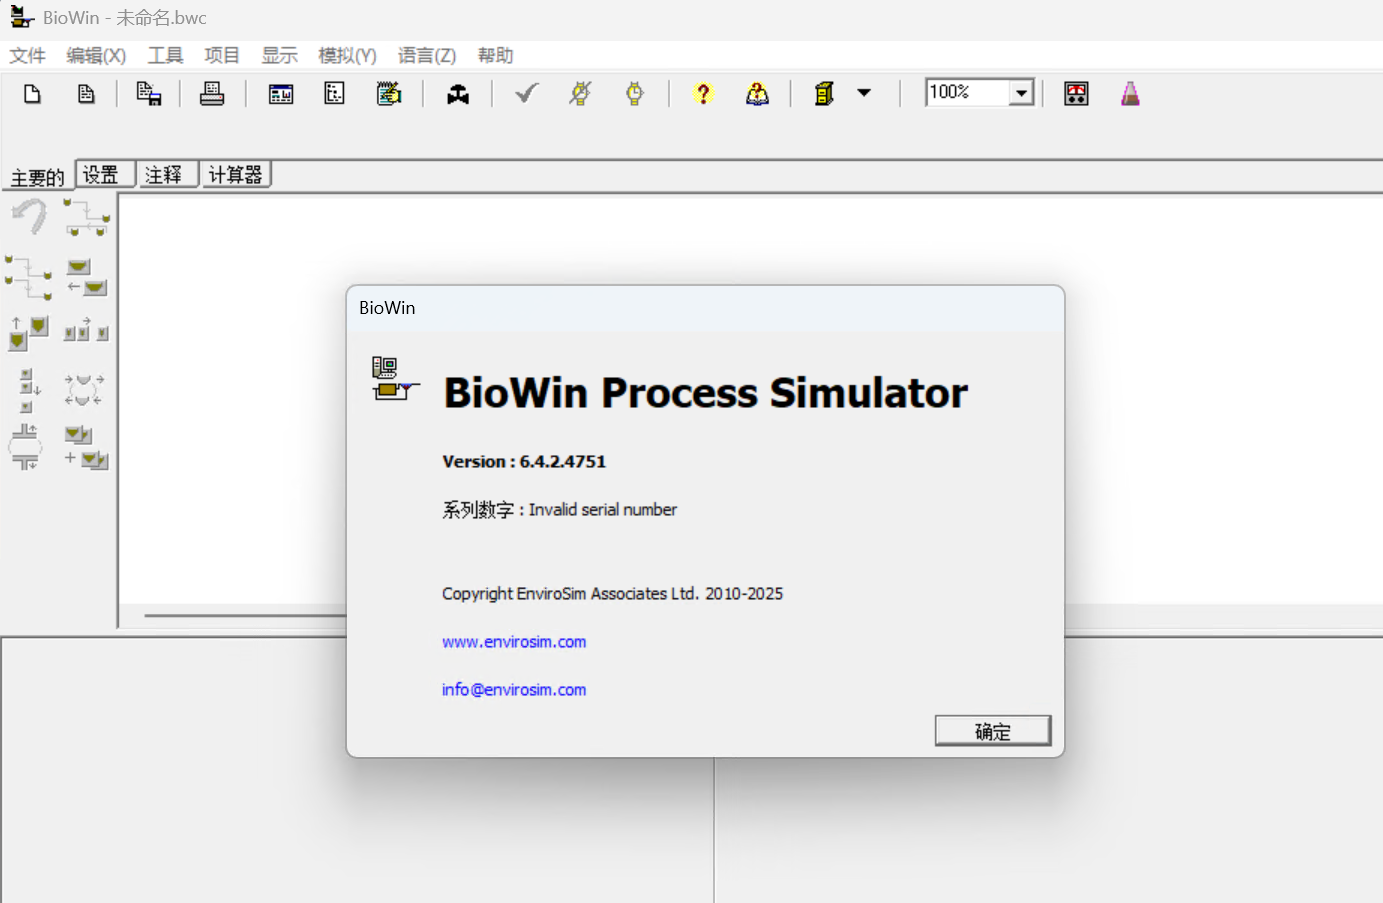Click the plus duplicate tanks palette icon
The height and width of the screenshot is (903, 1383).
(86, 447)
